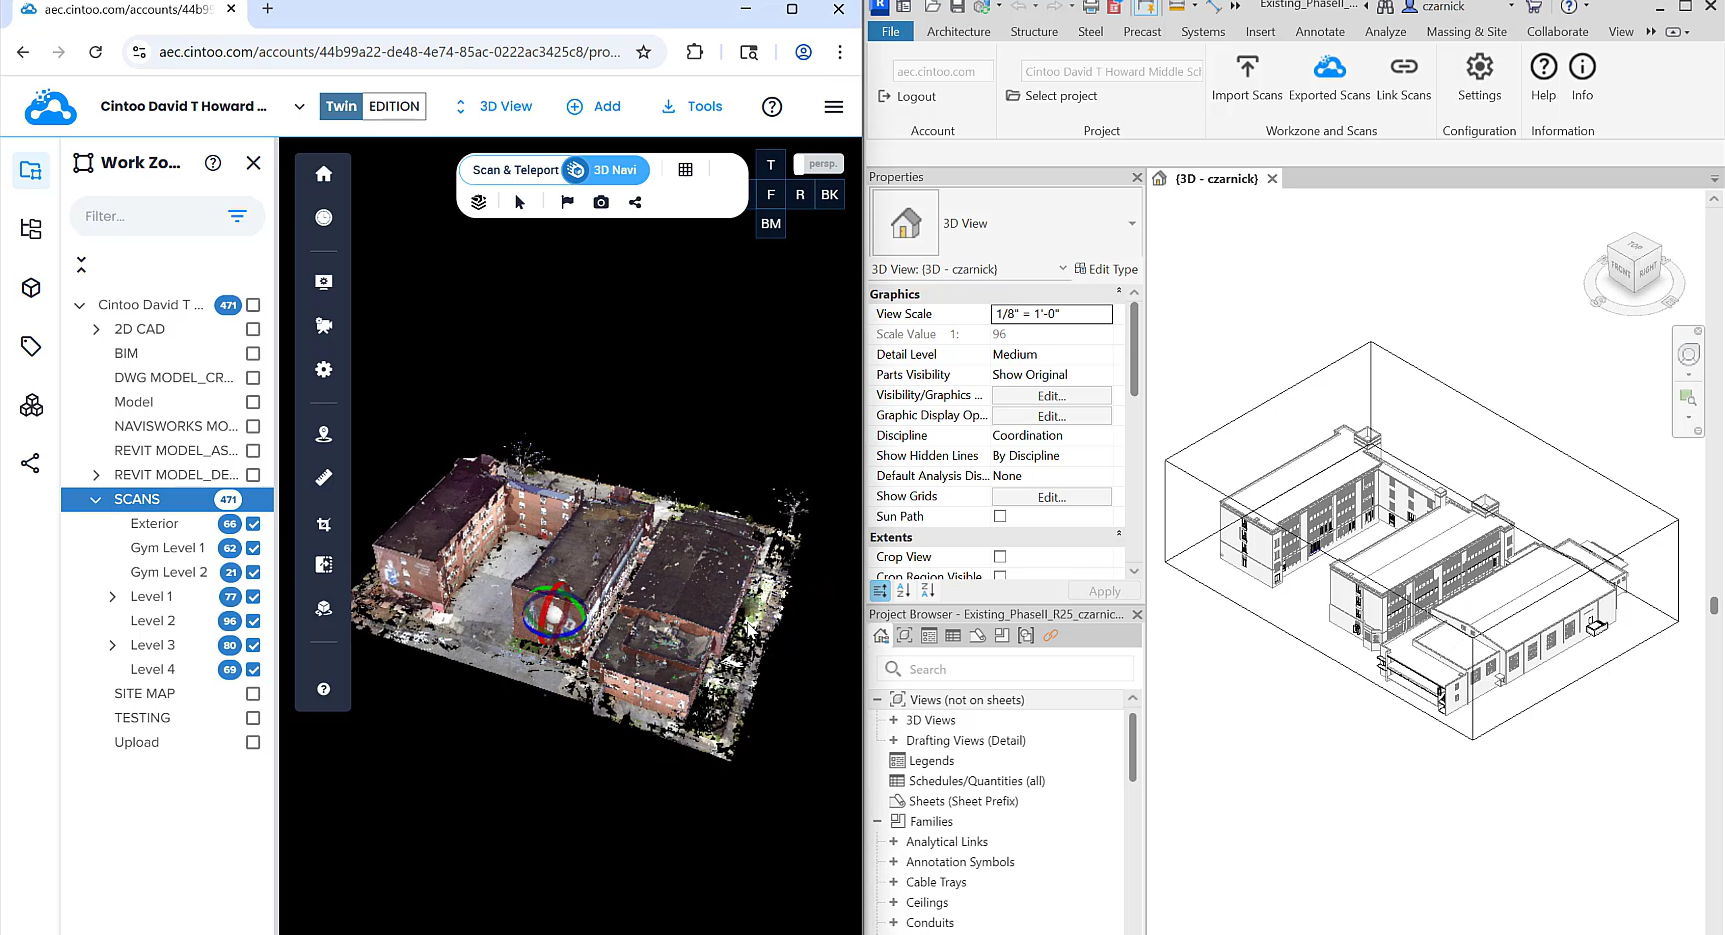1725x935 pixels.
Task: Click the cube icon in the Cintoo left sidebar
Action: (31, 288)
